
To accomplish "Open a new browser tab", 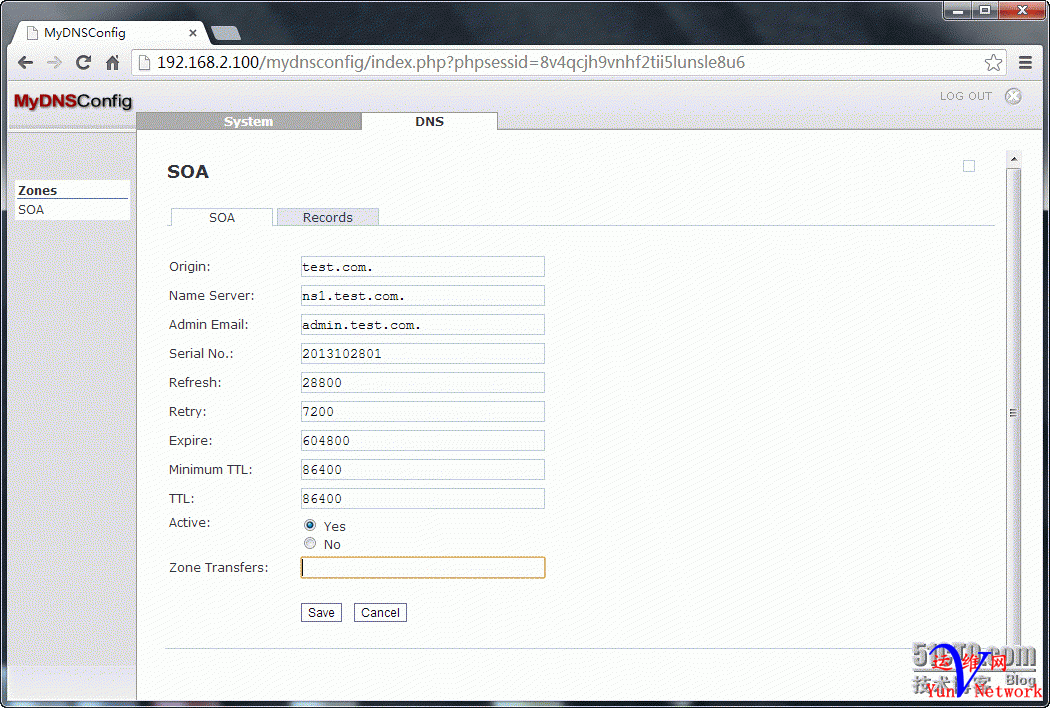I will [226, 33].
